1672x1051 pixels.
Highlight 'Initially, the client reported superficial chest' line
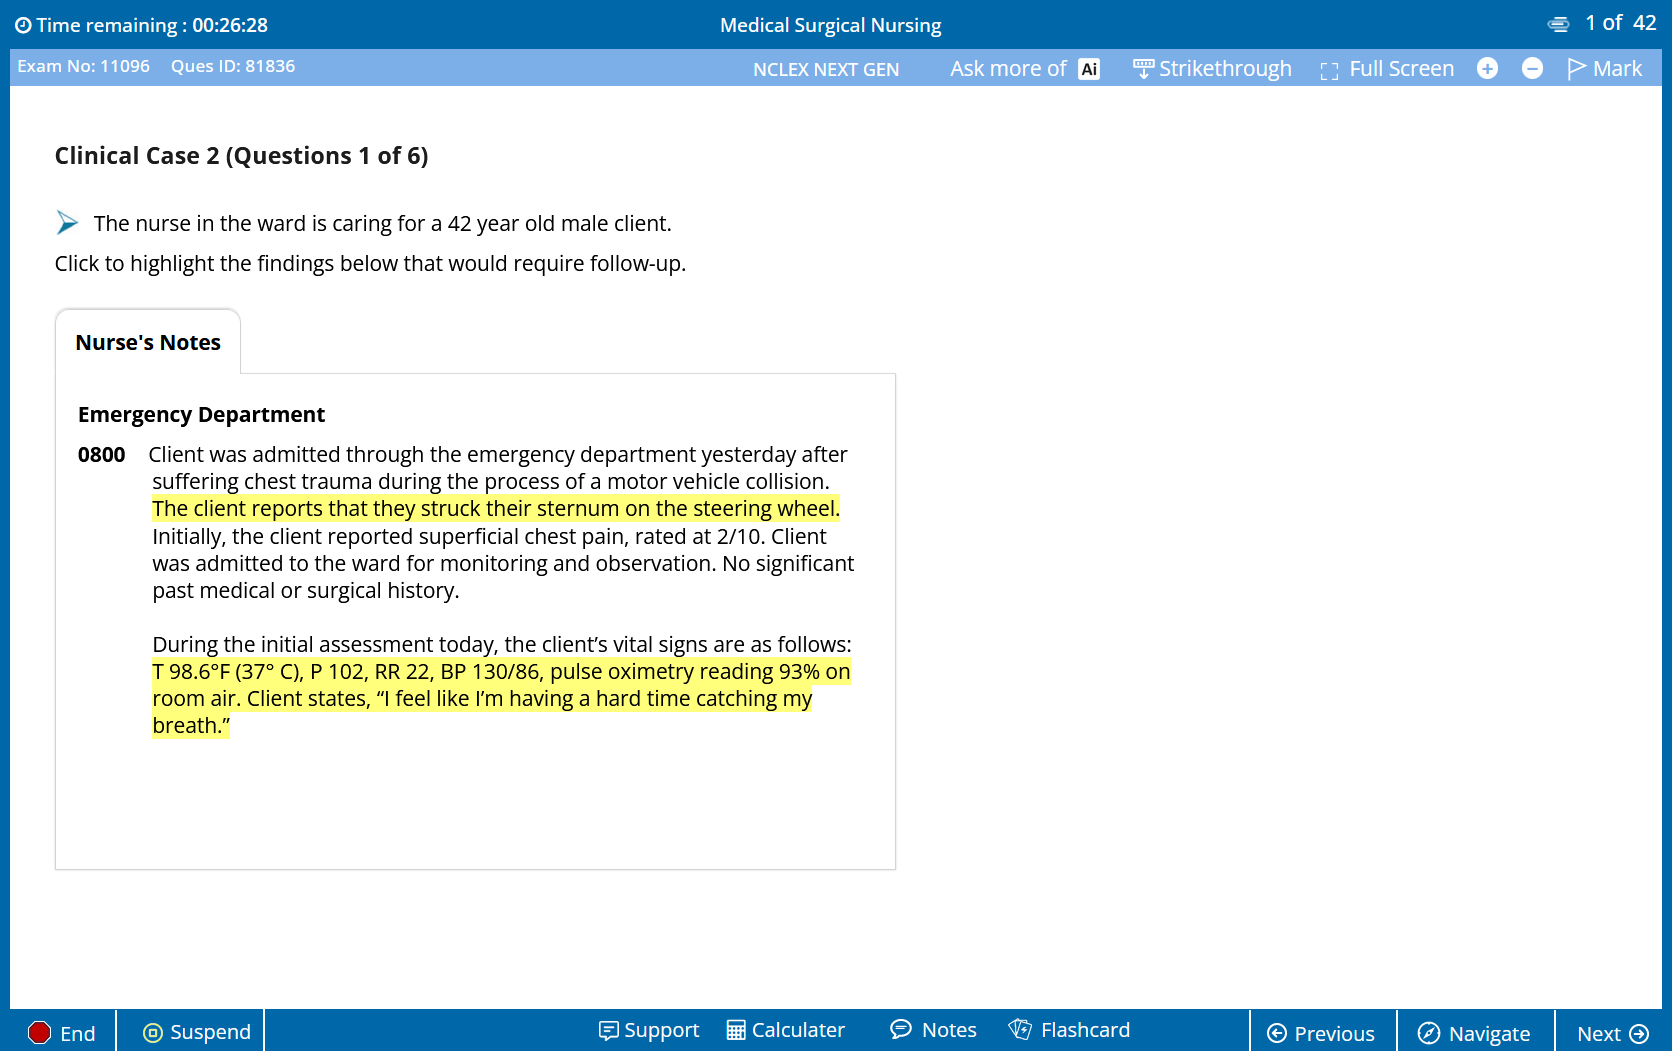(489, 537)
